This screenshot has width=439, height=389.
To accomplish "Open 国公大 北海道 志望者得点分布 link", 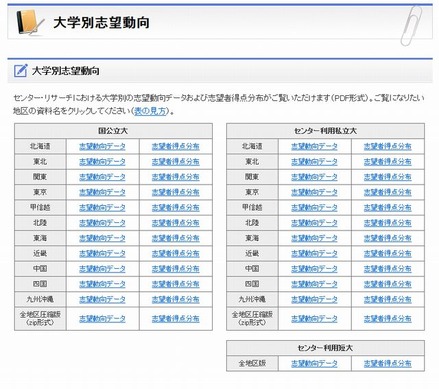I will (x=175, y=146).
